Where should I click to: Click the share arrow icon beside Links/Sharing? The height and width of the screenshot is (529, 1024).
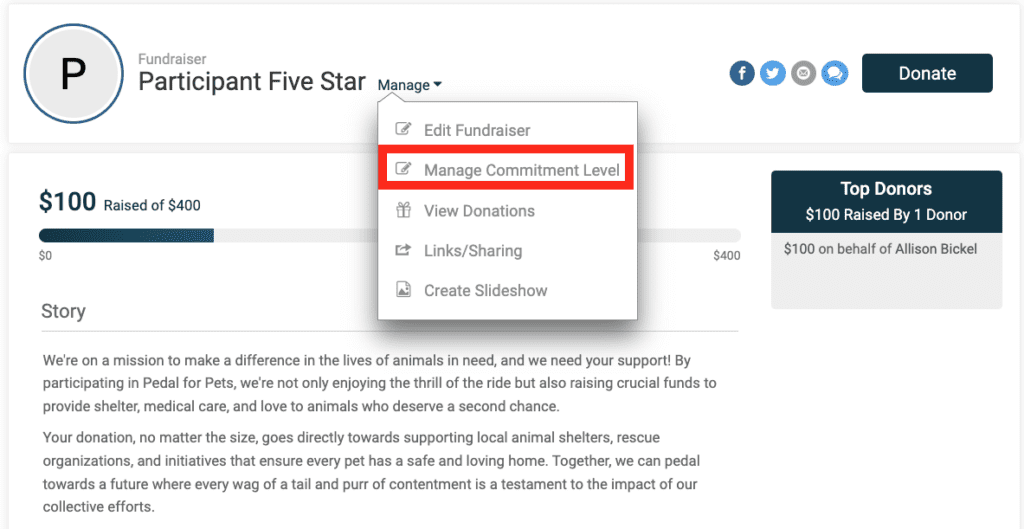(404, 250)
